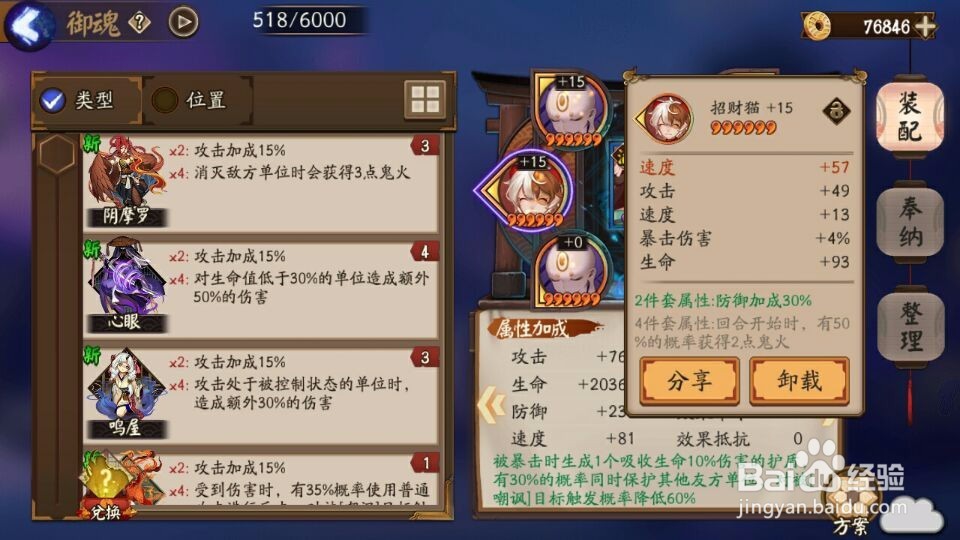Open the 整理 lantern tab
This screenshot has width=960, height=540.
pyautogui.click(x=910, y=327)
